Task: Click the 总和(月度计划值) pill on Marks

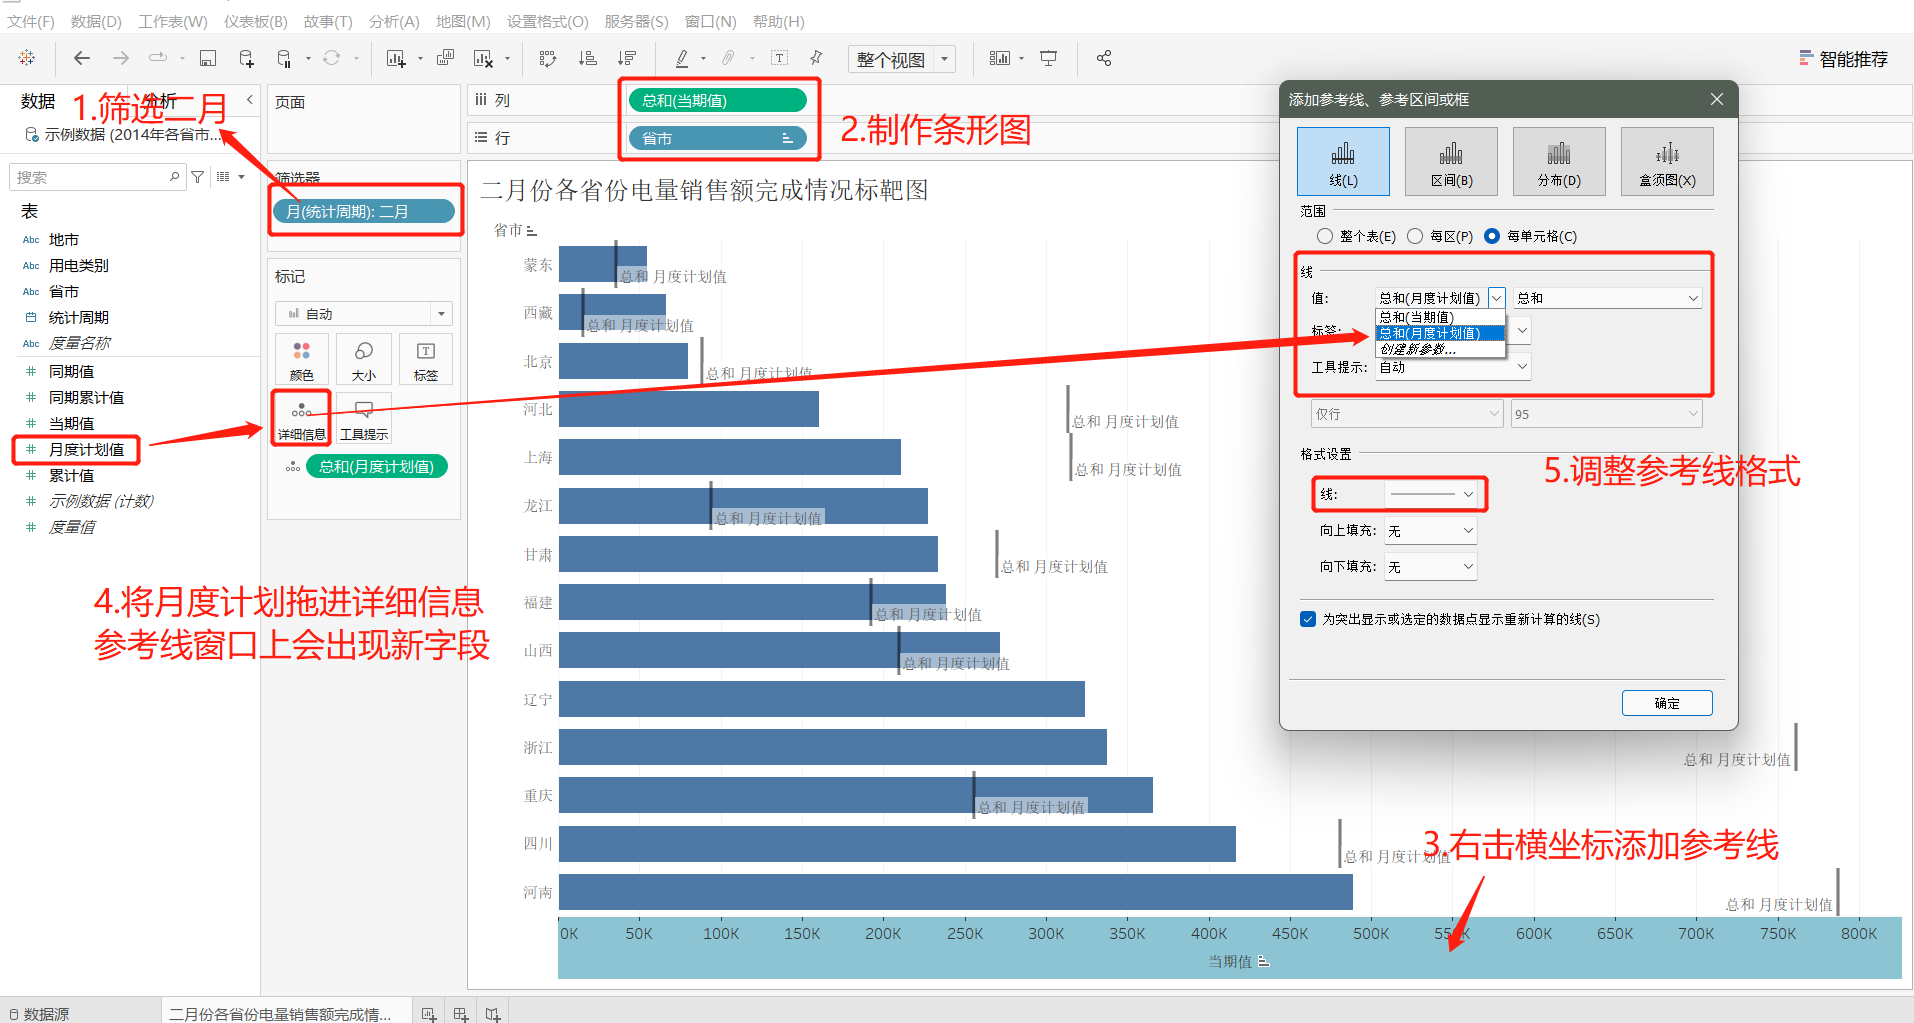Action: 377,466
